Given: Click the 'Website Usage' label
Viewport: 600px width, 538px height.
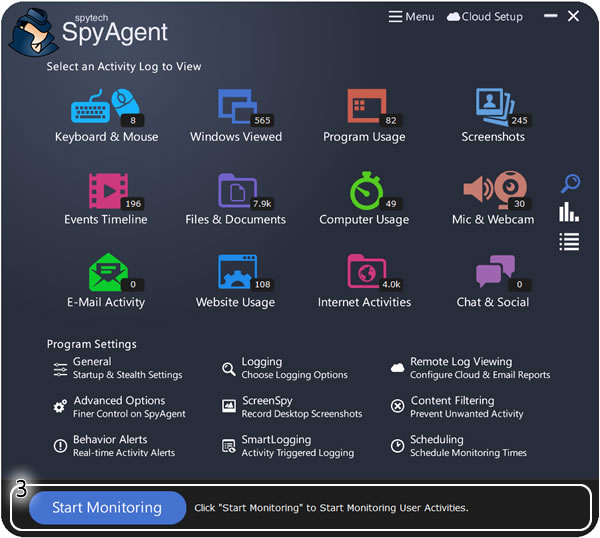Looking at the screenshot, I should [235, 302].
